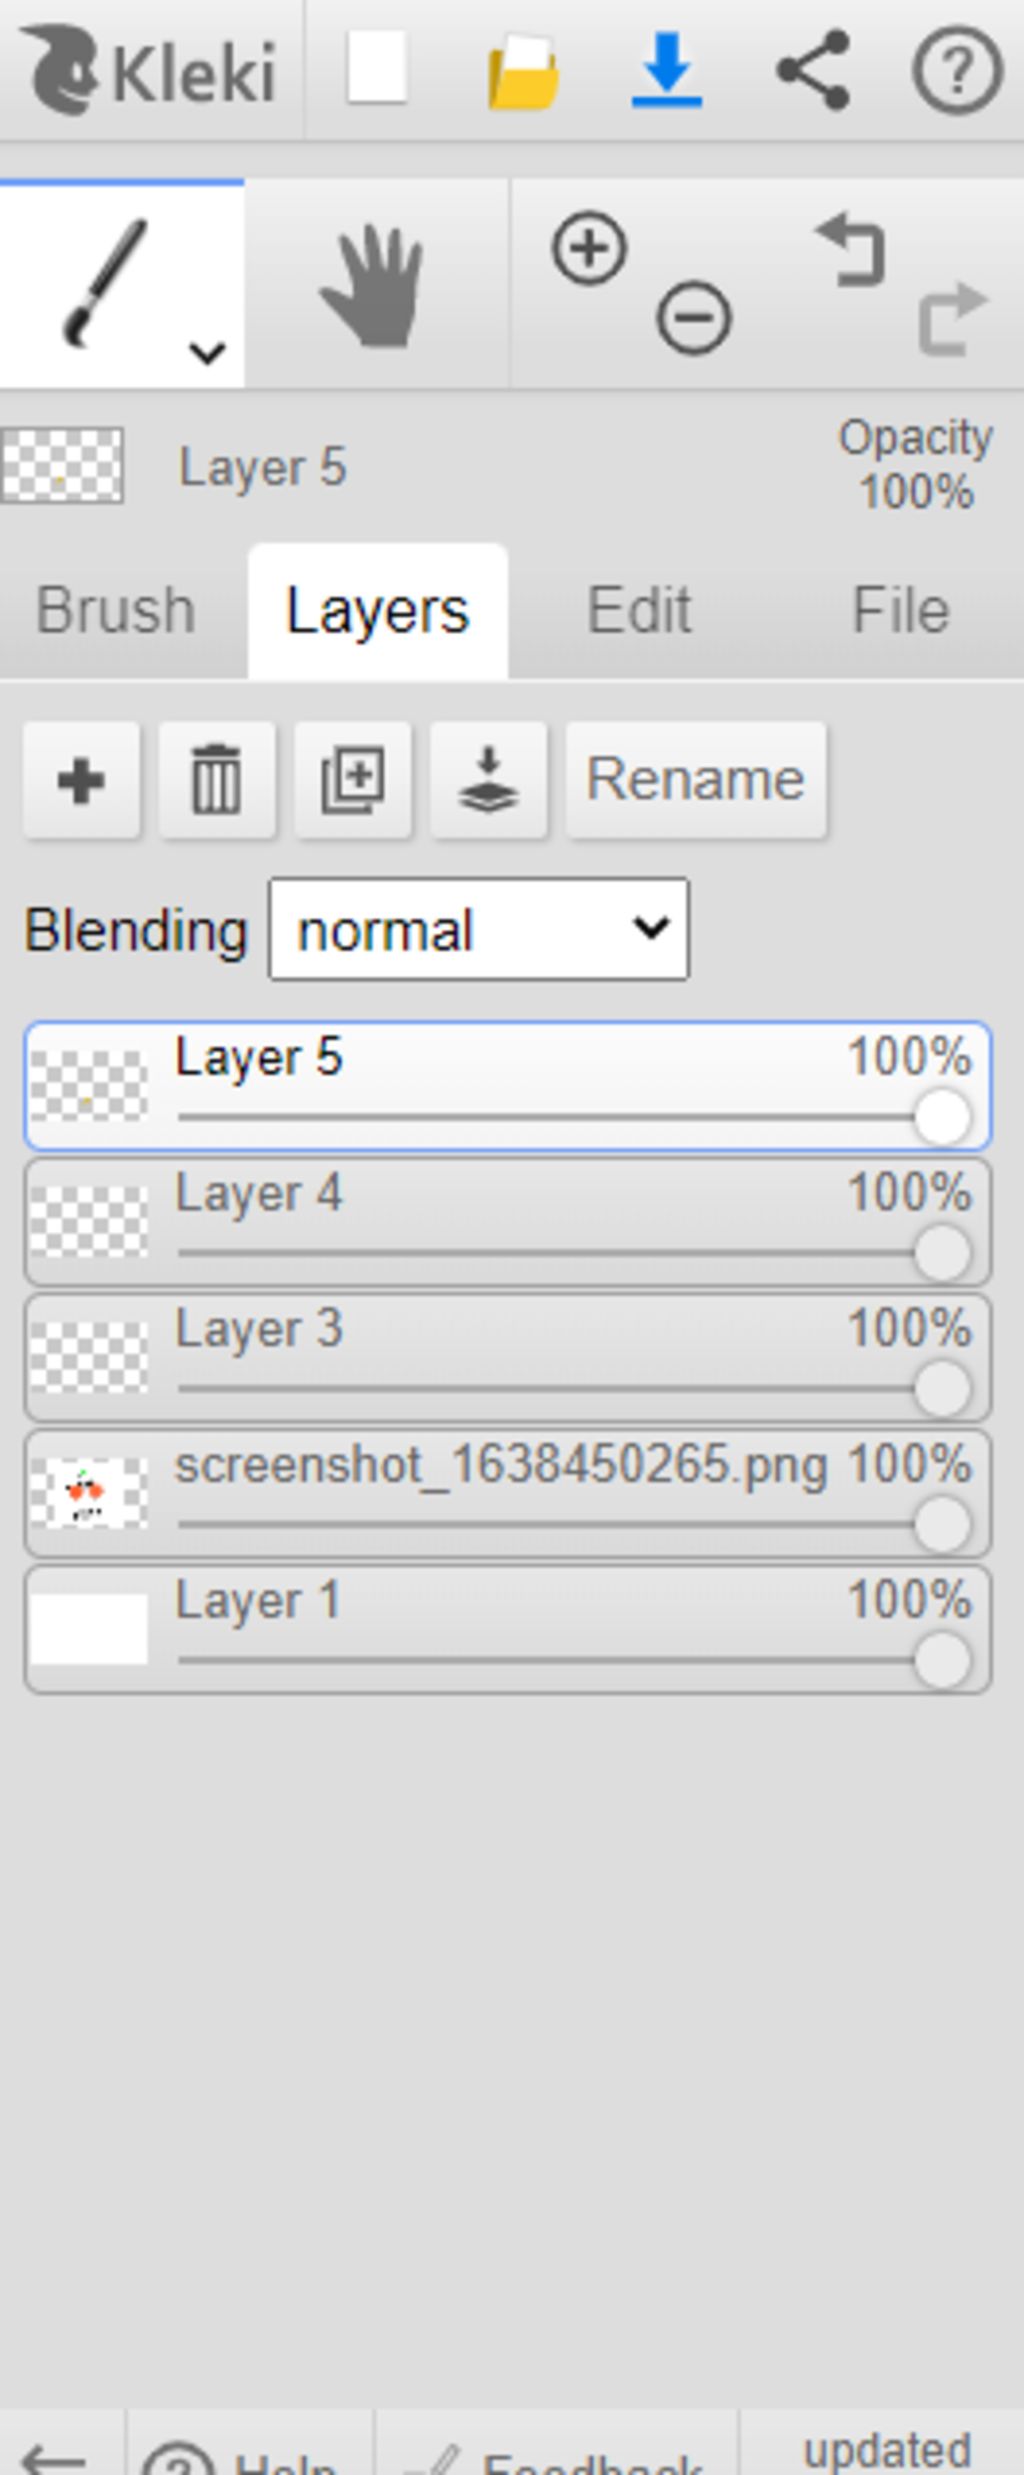Select the hand pan tool
The image size is (1024, 2475).
point(371,286)
